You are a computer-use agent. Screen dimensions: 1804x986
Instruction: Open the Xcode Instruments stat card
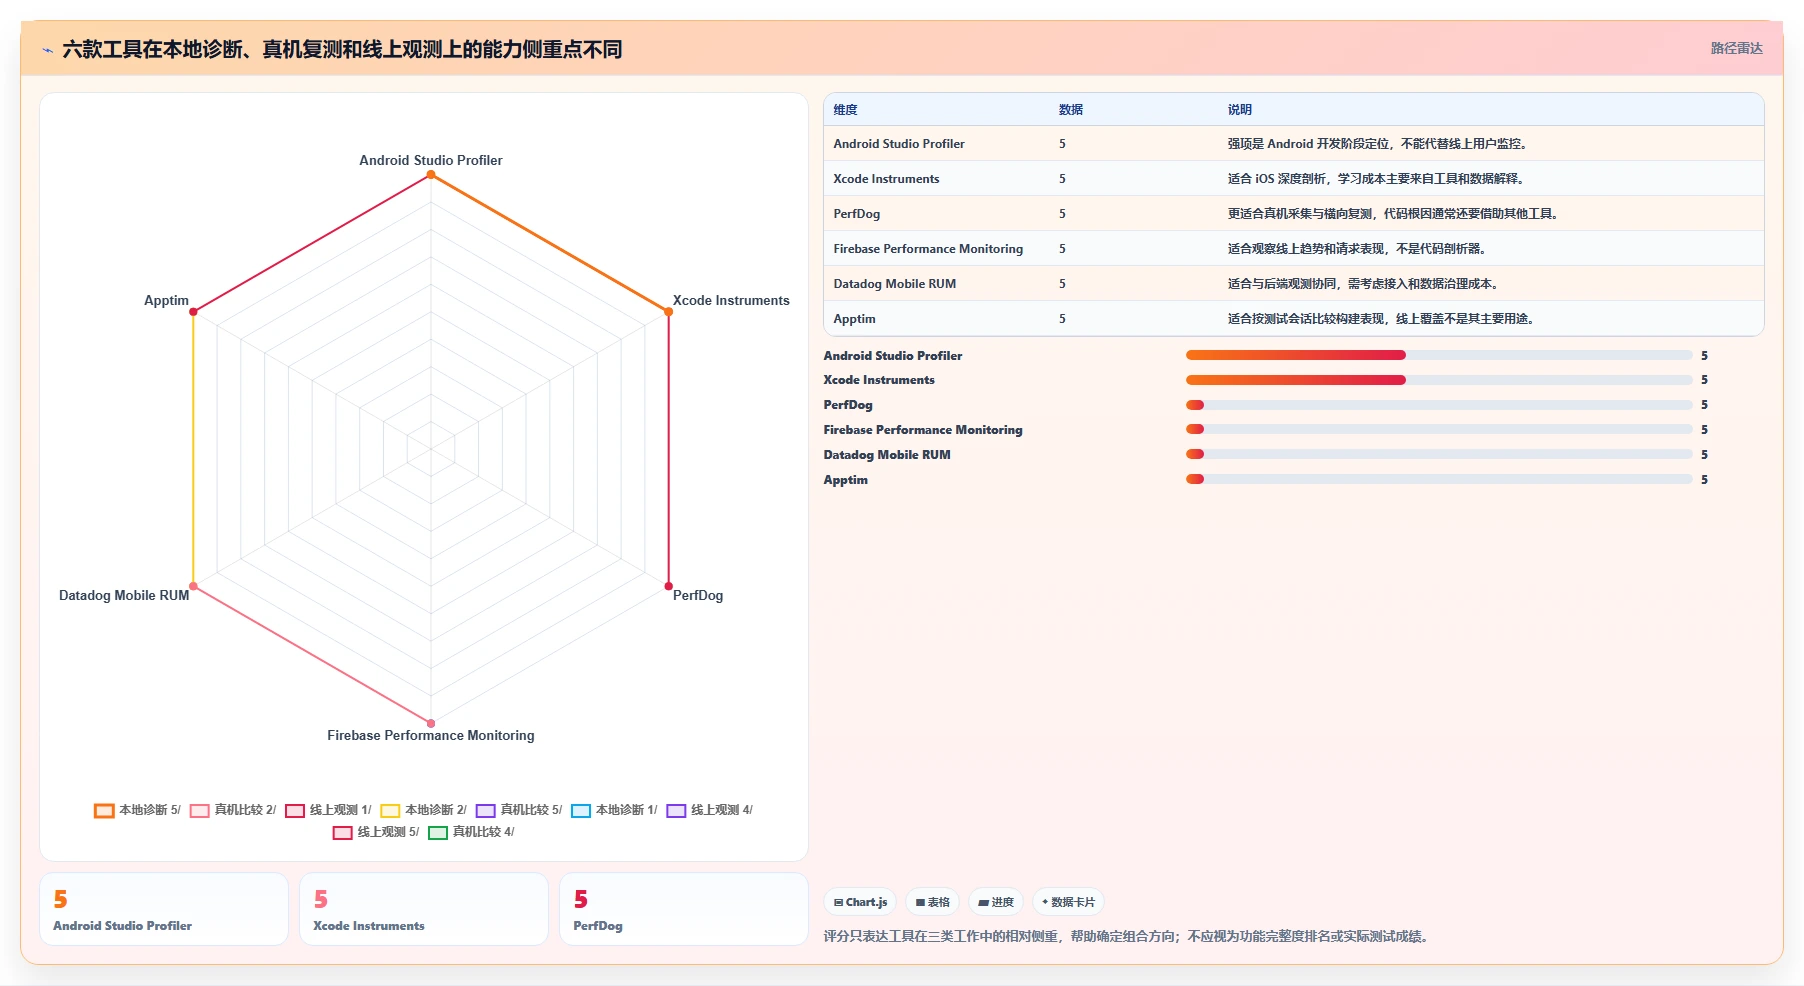424,909
